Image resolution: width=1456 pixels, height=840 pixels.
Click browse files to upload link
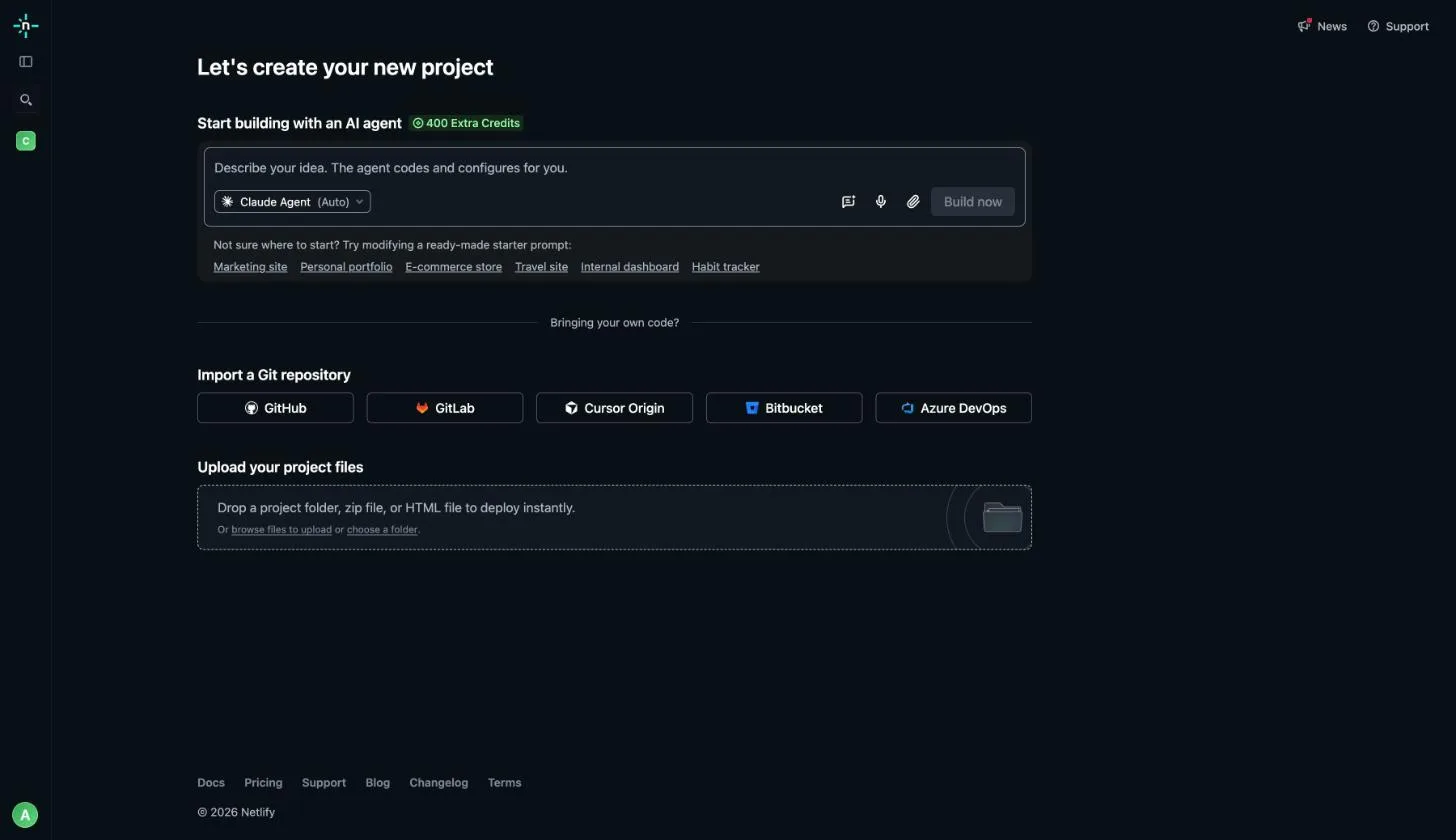pyautogui.click(x=281, y=530)
